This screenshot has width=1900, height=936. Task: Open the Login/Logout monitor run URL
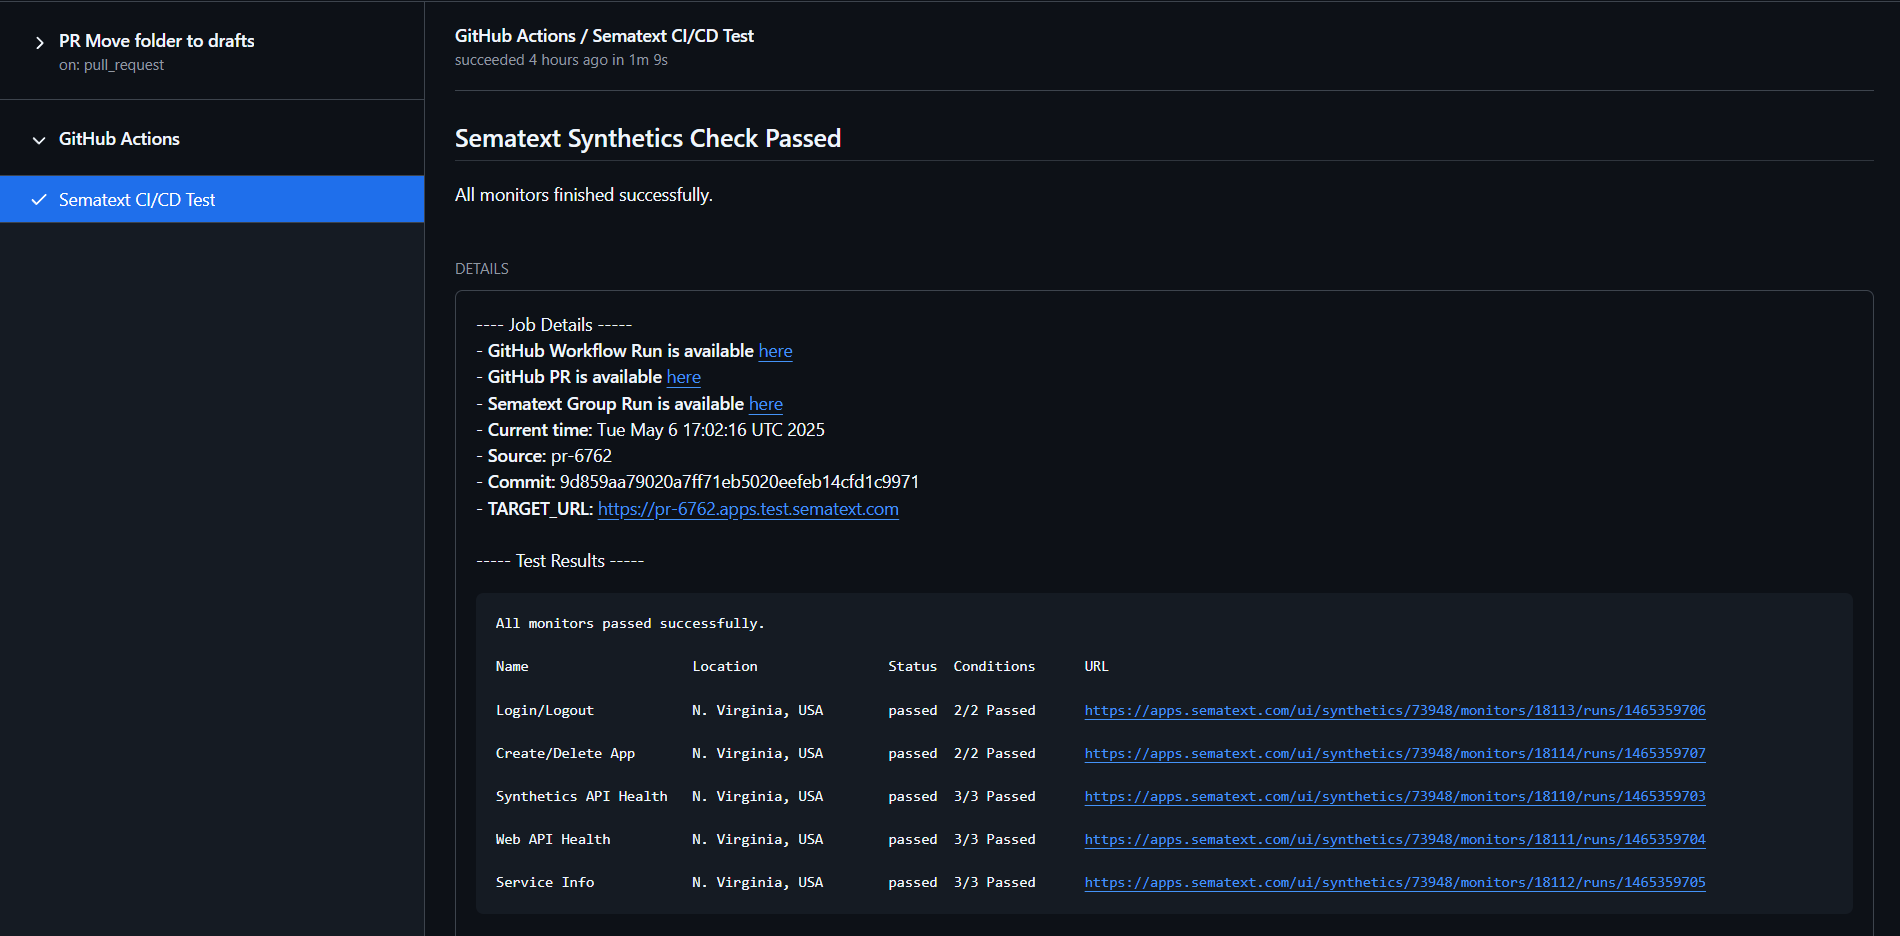coord(1395,710)
